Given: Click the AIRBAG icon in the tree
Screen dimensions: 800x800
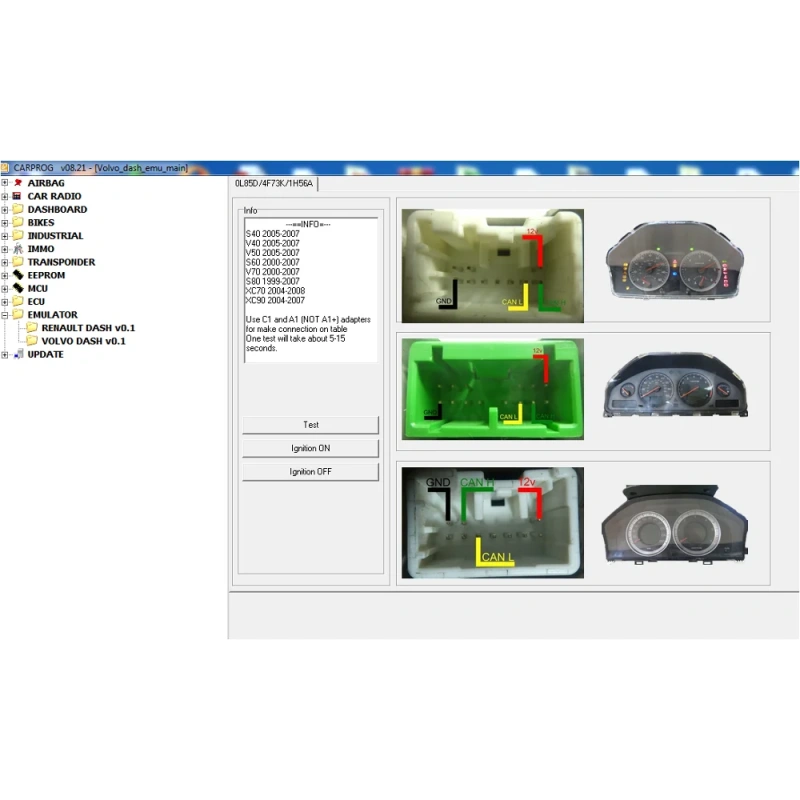Looking at the screenshot, I should [x=18, y=183].
